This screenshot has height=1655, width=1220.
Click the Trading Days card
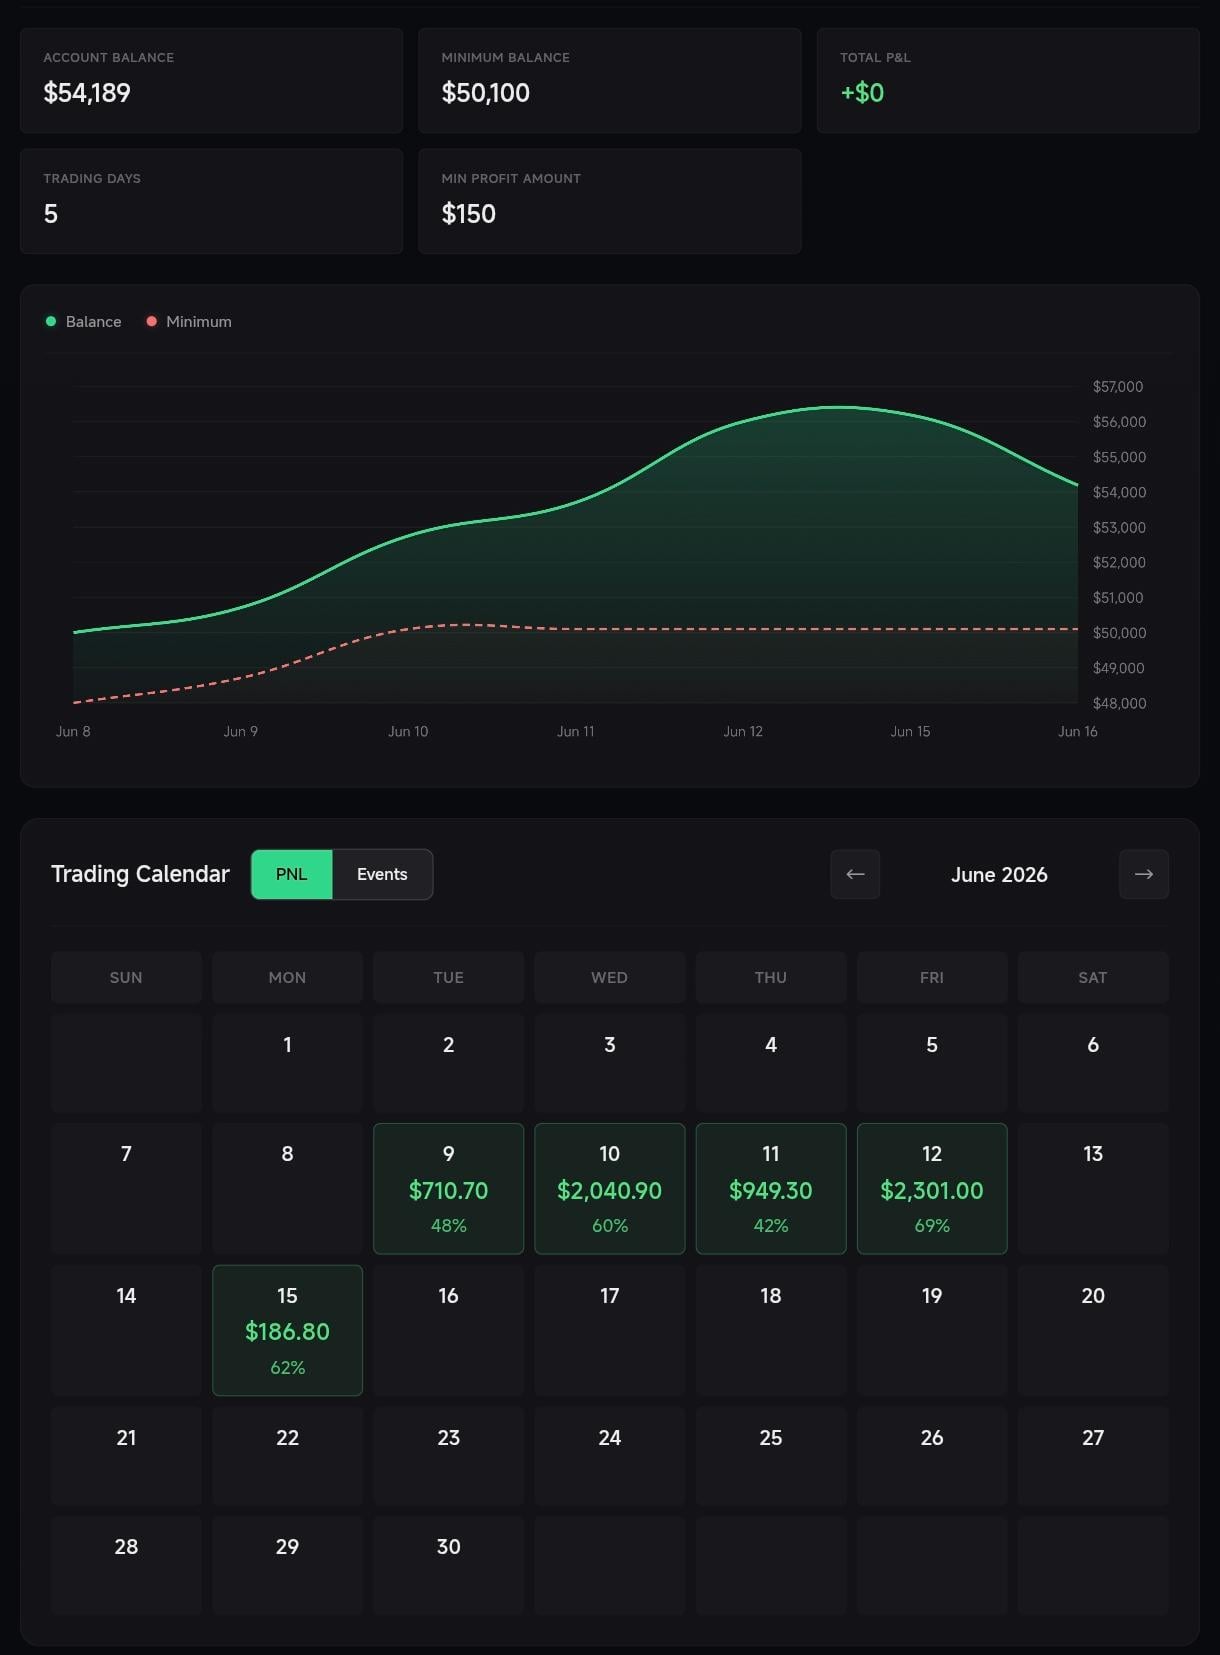(211, 201)
